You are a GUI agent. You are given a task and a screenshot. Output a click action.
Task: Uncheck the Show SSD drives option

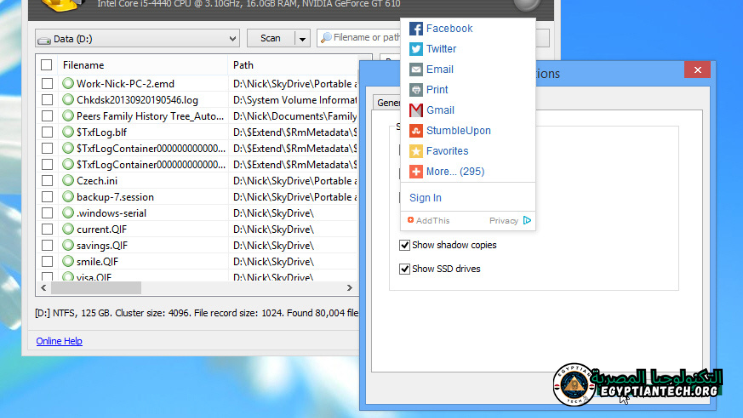pos(405,269)
